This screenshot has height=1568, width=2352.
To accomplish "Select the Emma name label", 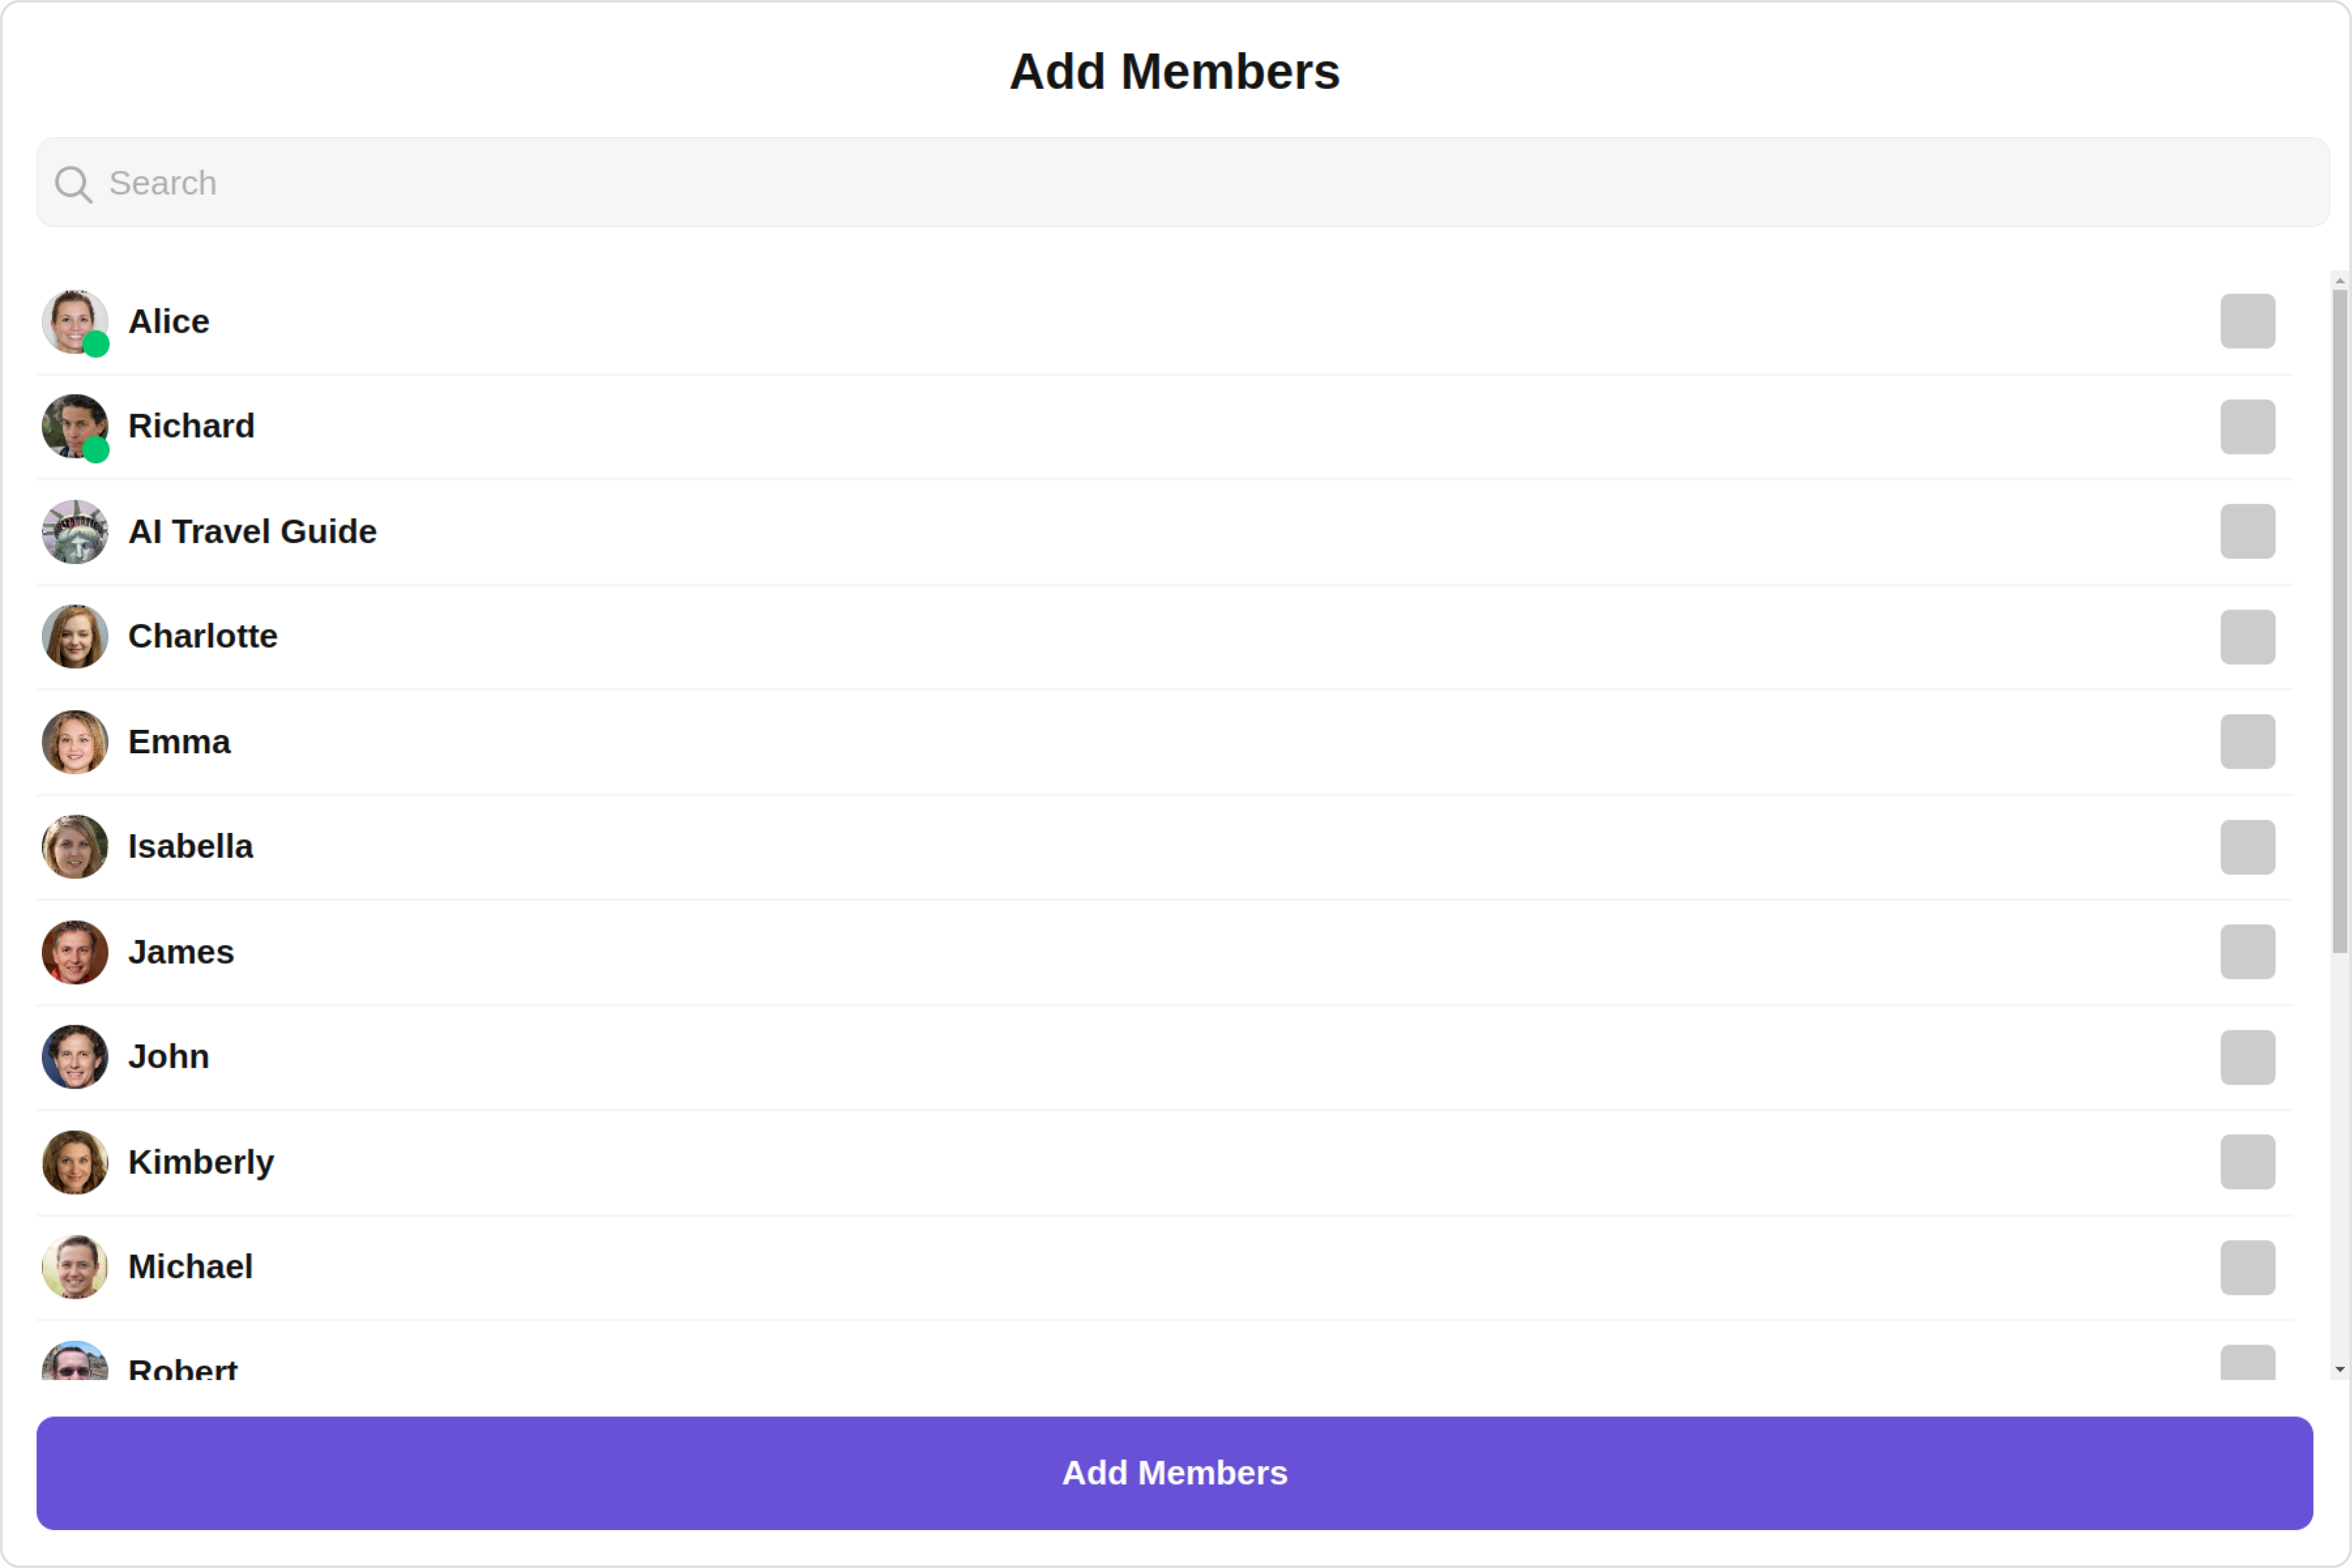I will [179, 742].
